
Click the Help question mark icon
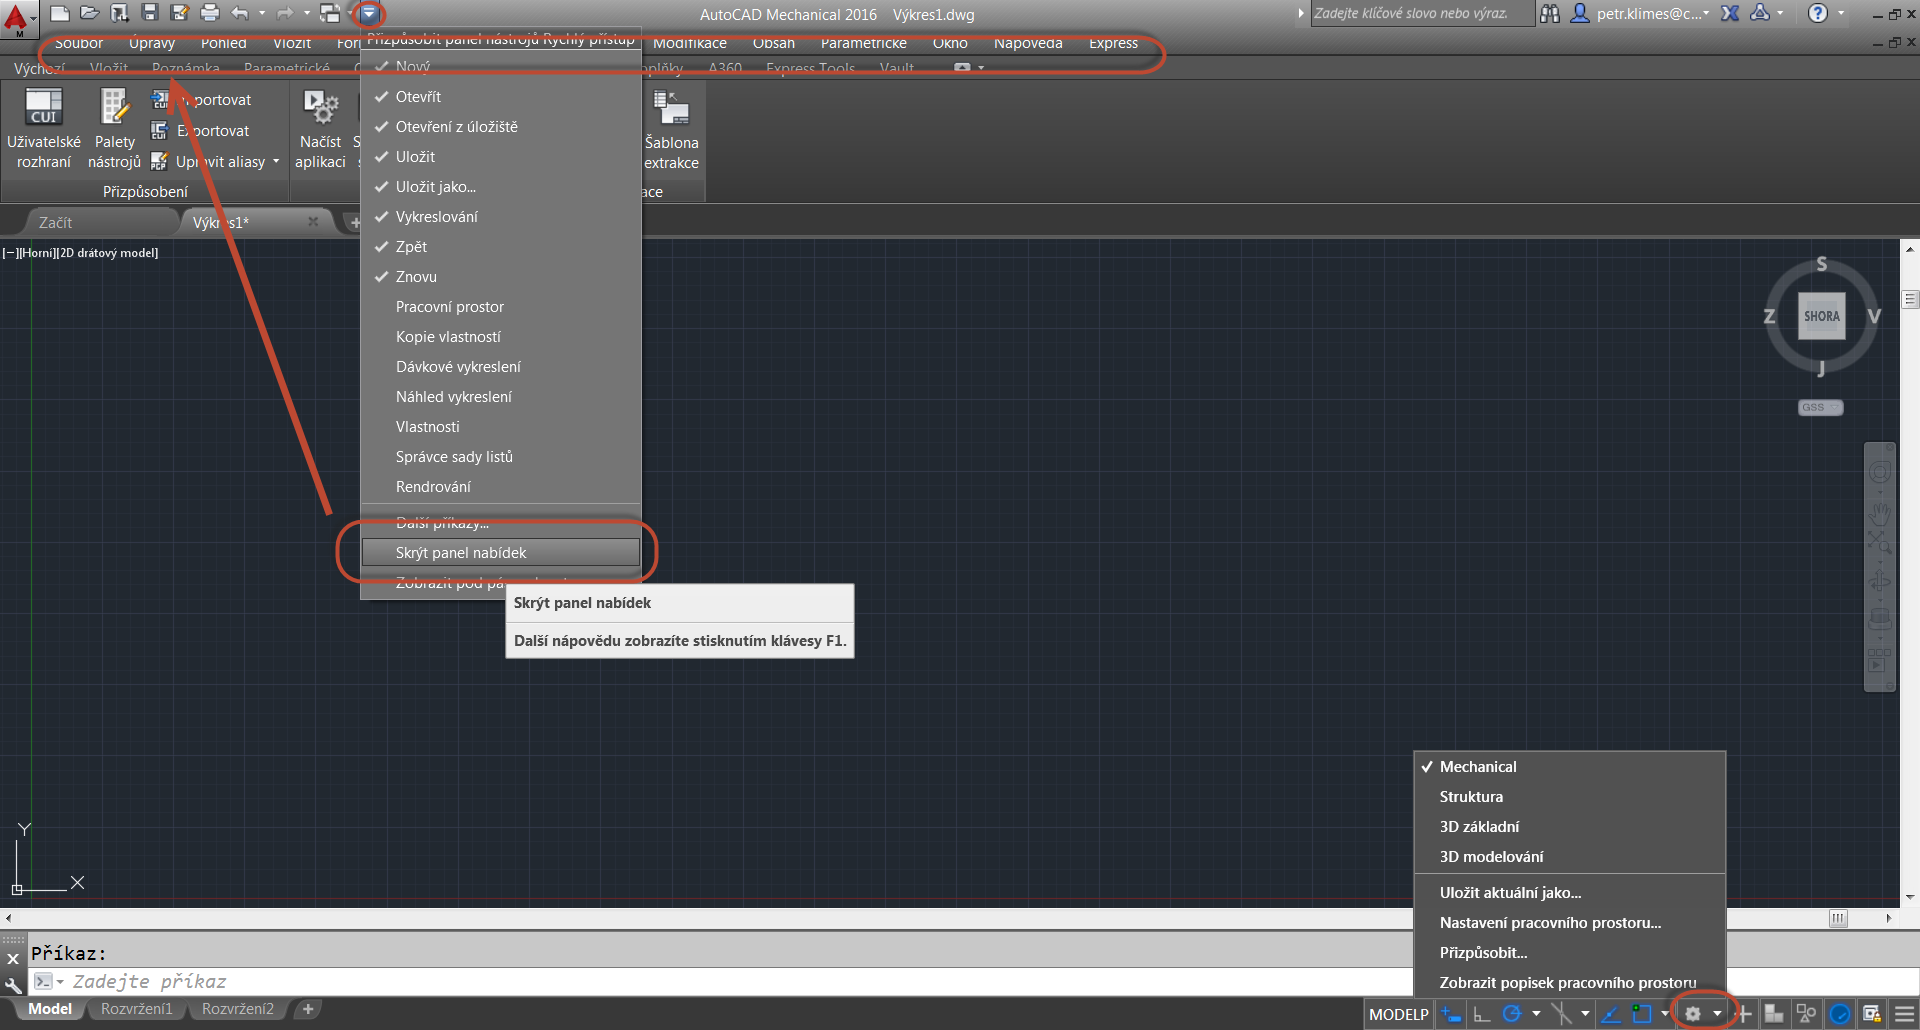click(1818, 13)
